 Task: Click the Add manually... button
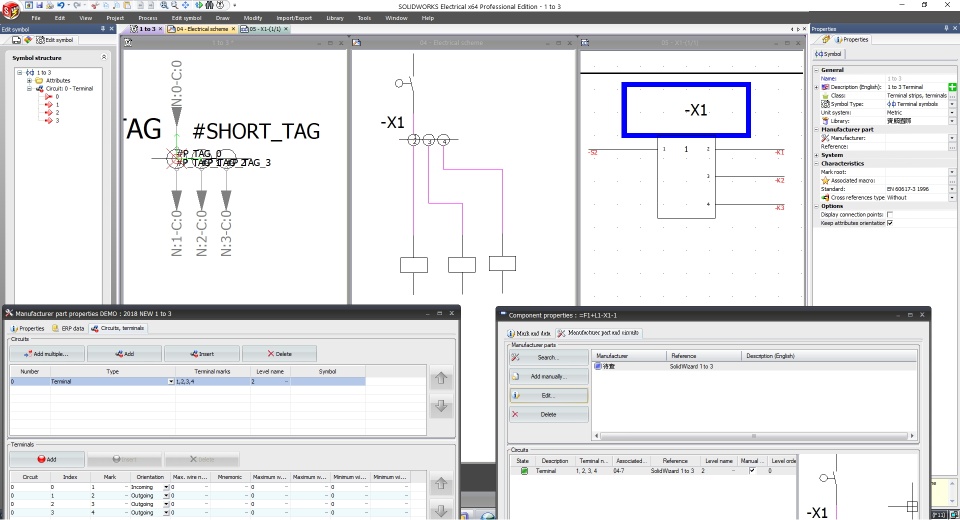[549, 377]
